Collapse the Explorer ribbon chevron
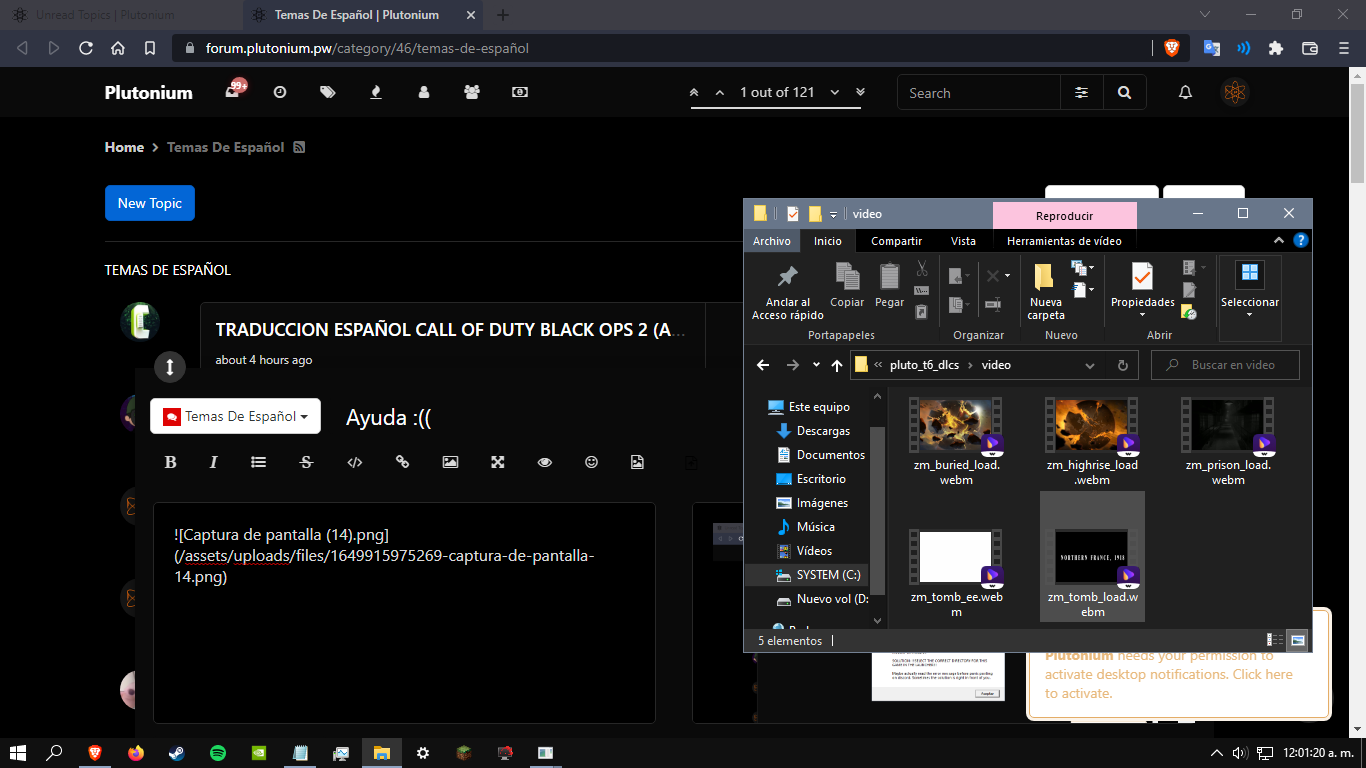 (x=1279, y=241)
